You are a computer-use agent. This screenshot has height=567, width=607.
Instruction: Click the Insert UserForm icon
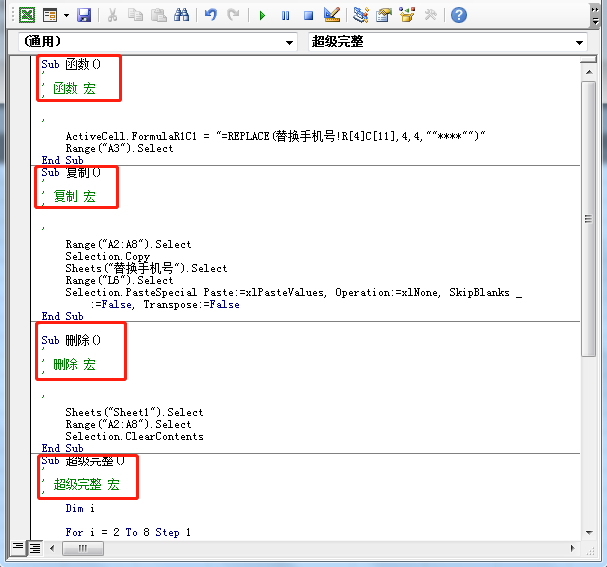[50, 15]
